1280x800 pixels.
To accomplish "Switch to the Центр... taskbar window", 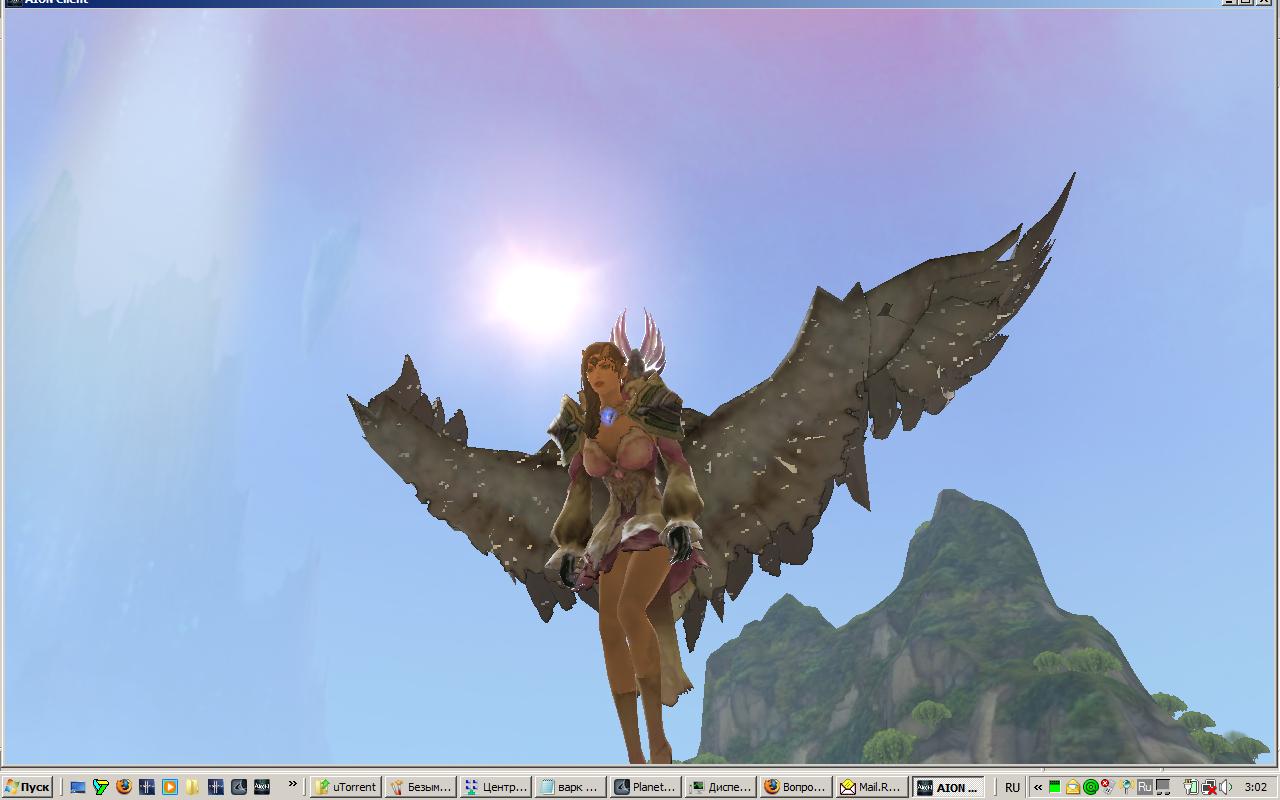I will pos(496,787).
